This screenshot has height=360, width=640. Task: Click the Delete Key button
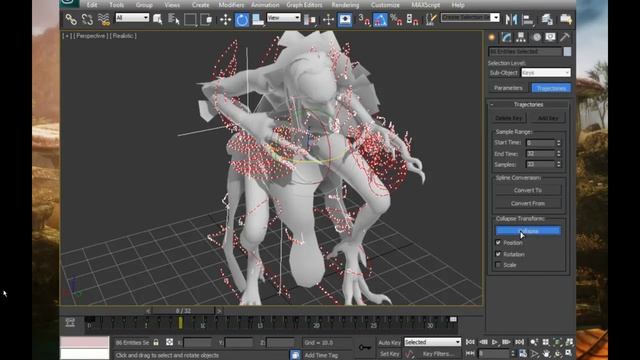[x=509, y=118]
